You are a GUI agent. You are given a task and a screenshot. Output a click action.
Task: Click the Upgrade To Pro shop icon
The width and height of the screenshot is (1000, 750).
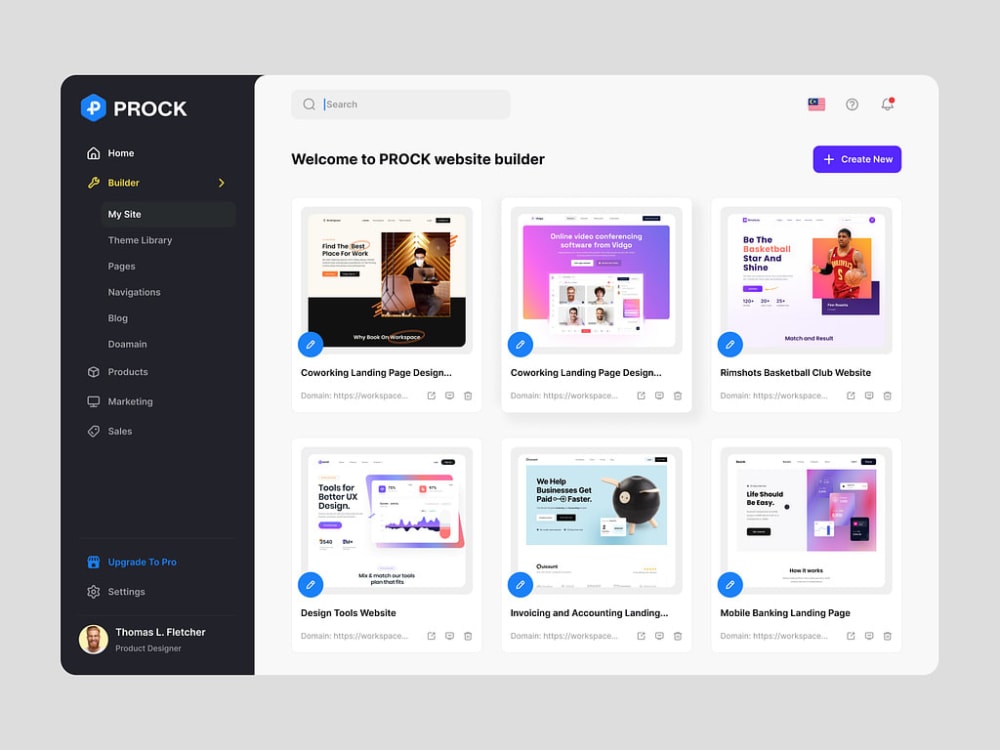pyautogui.click(x=94, y=562)
